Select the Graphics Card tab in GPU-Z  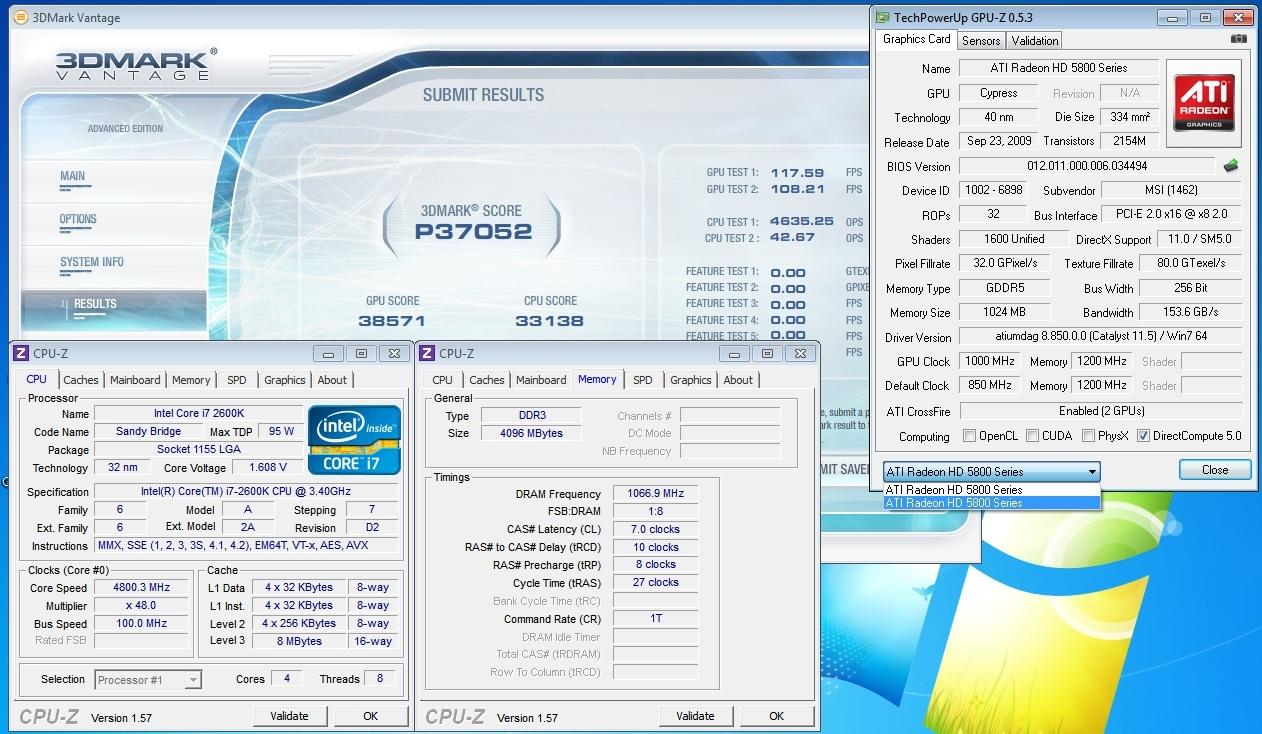(916, 39)
